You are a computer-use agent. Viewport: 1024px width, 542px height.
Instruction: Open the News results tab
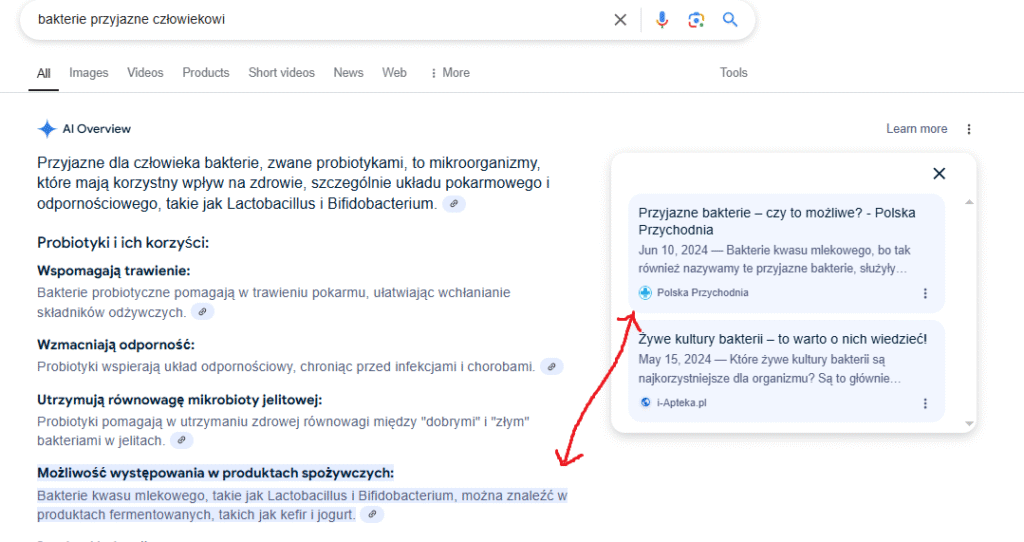(x=348, y=73)
